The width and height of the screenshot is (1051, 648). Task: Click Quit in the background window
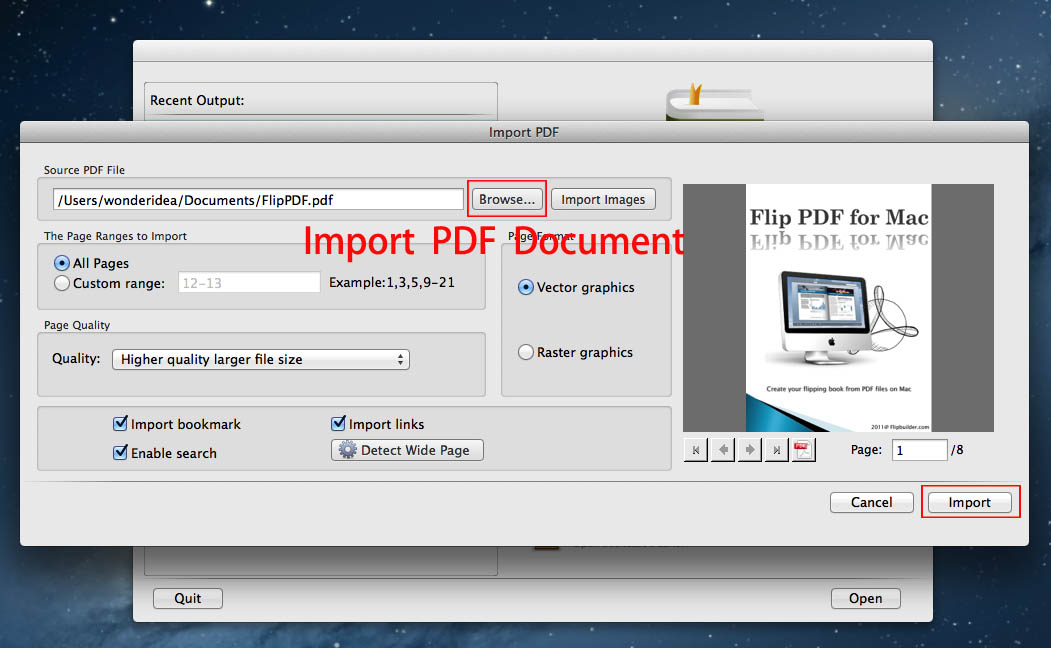point(188,598)
